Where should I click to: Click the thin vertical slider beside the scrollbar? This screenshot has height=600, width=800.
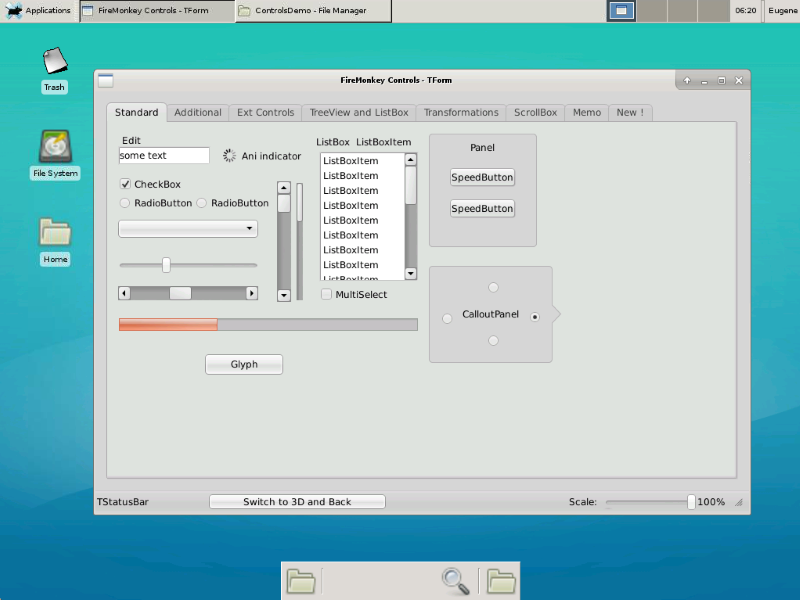click(x=300, y=241)
